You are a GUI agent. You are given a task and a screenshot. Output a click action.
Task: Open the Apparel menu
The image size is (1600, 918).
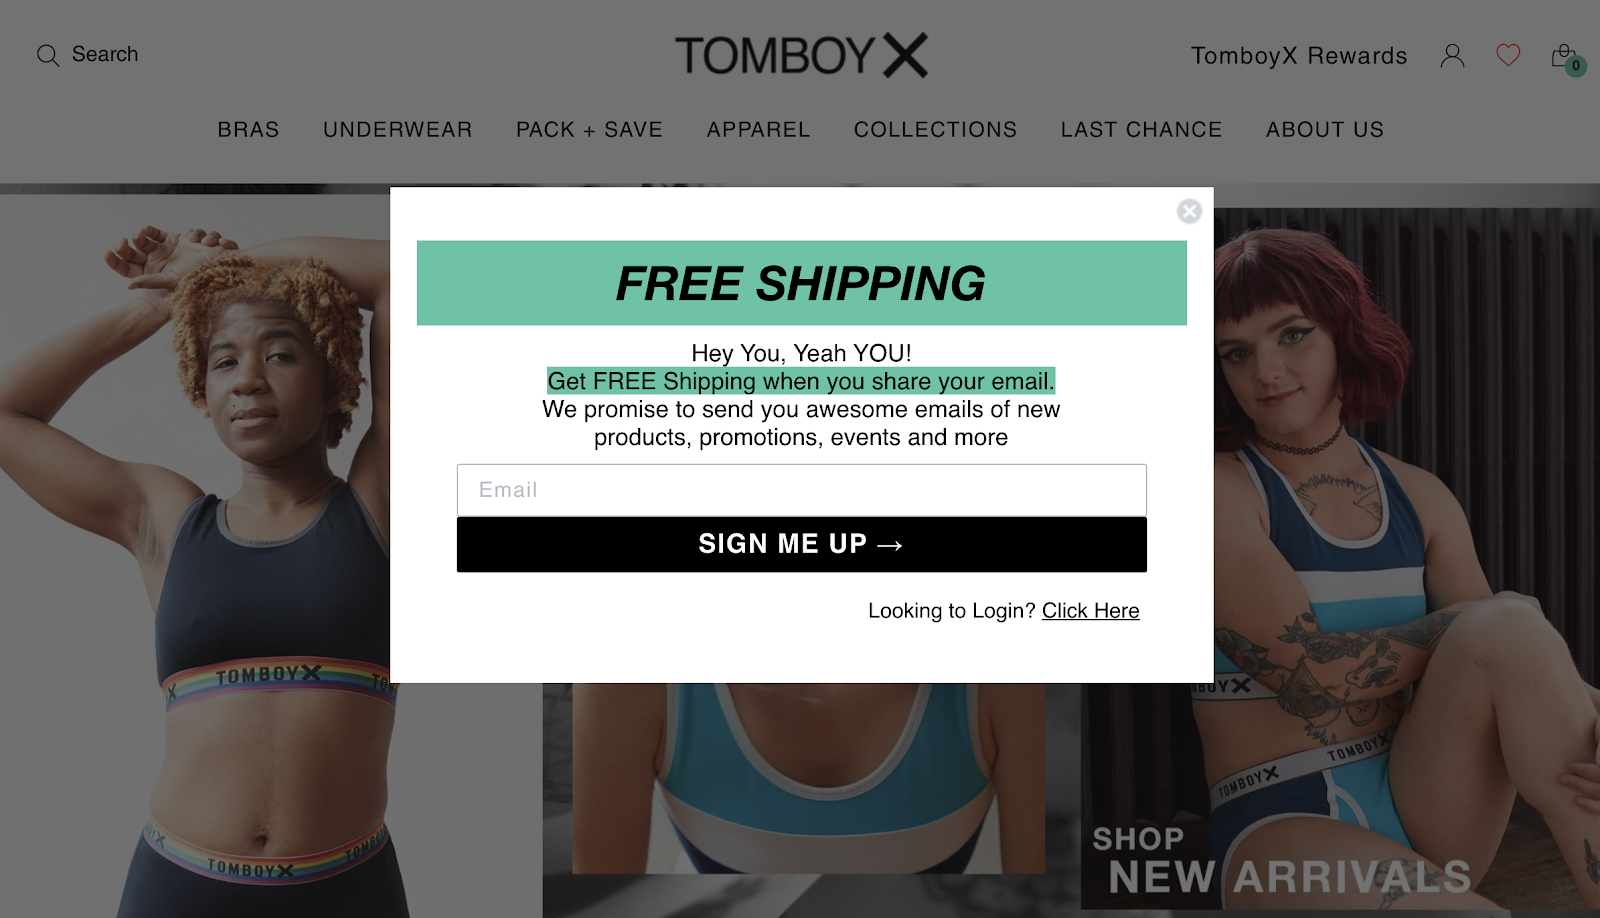pos(758,130)
